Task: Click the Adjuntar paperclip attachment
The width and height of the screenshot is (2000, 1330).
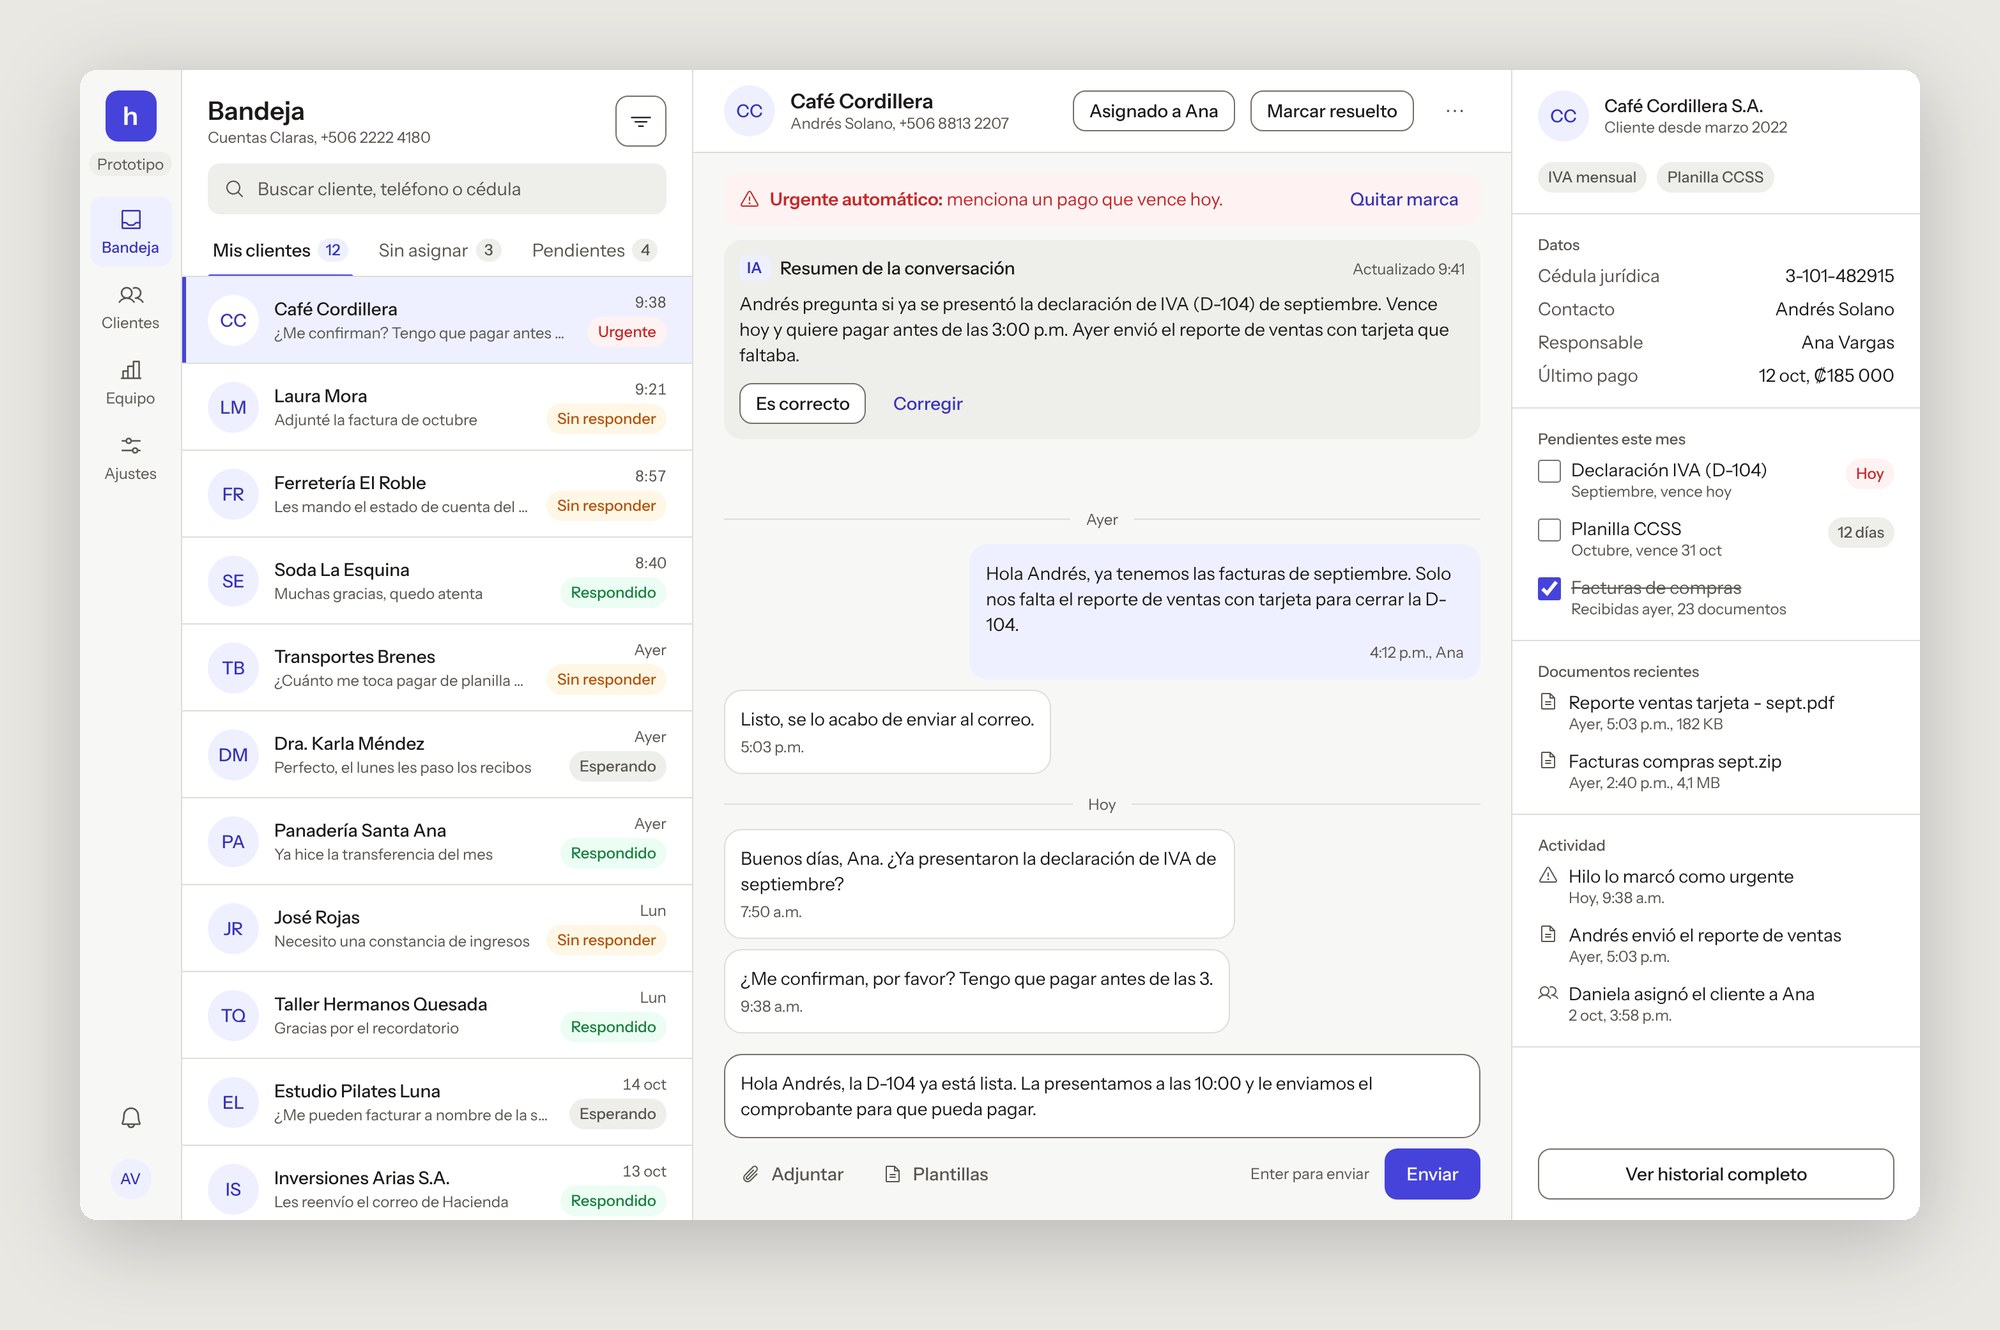Action: click(x=793, y=1174)
